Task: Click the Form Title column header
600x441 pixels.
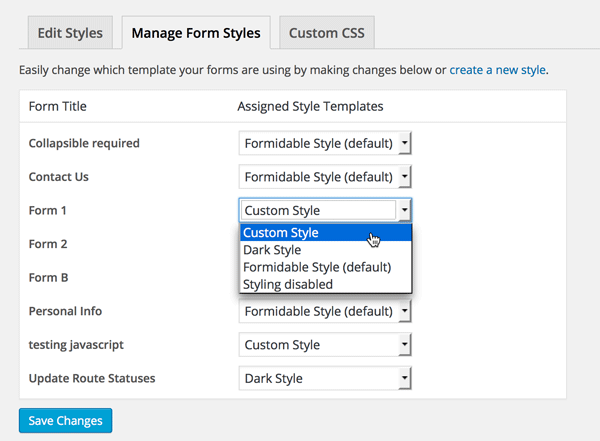Action: tap(59, 106)
